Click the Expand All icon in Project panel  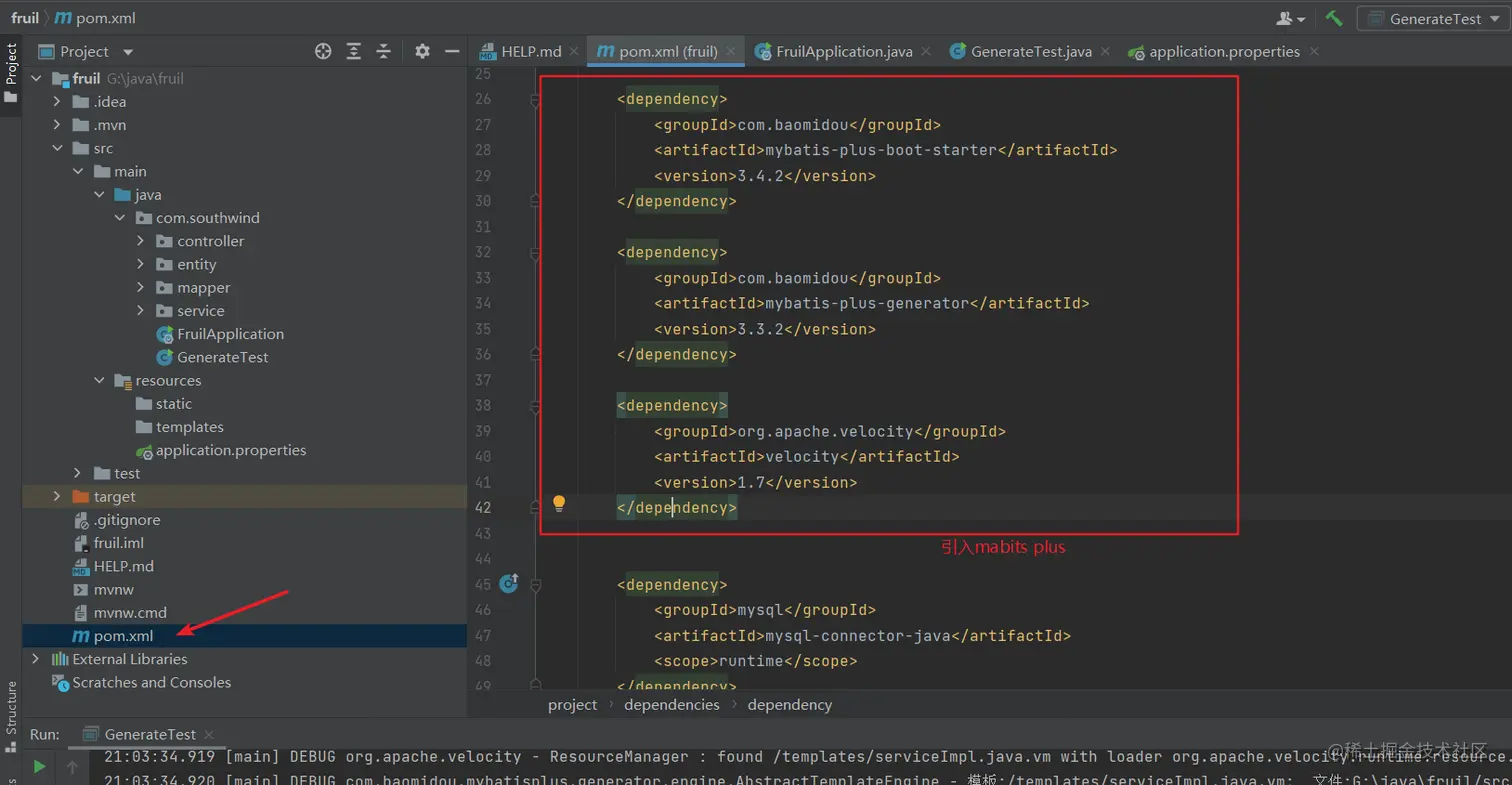353,51
